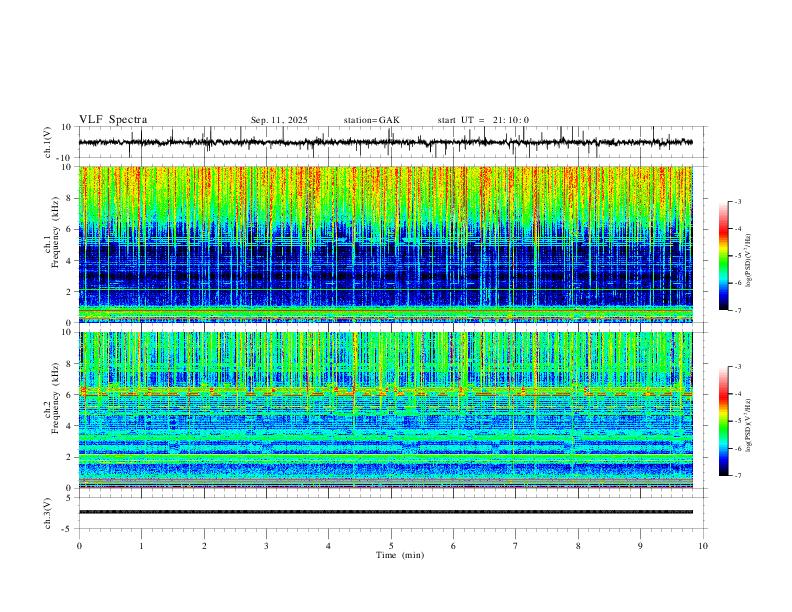This screenshot has height=612, width=792.
Task: Click the ch.2 colorbar 'log(PSD)' label
Action: pos(749,426)
